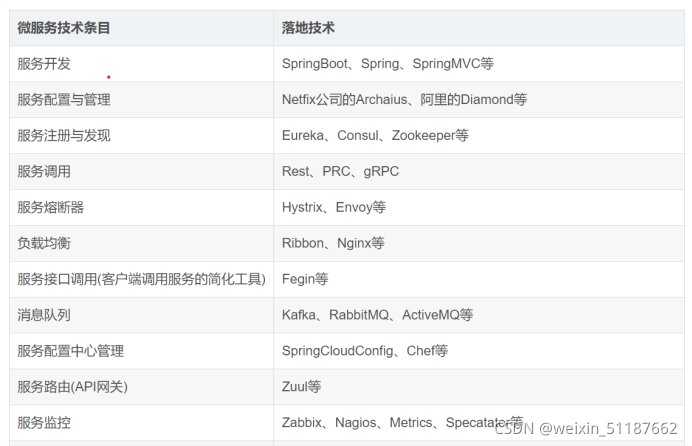Select the 负载均衡 row label

44,244
